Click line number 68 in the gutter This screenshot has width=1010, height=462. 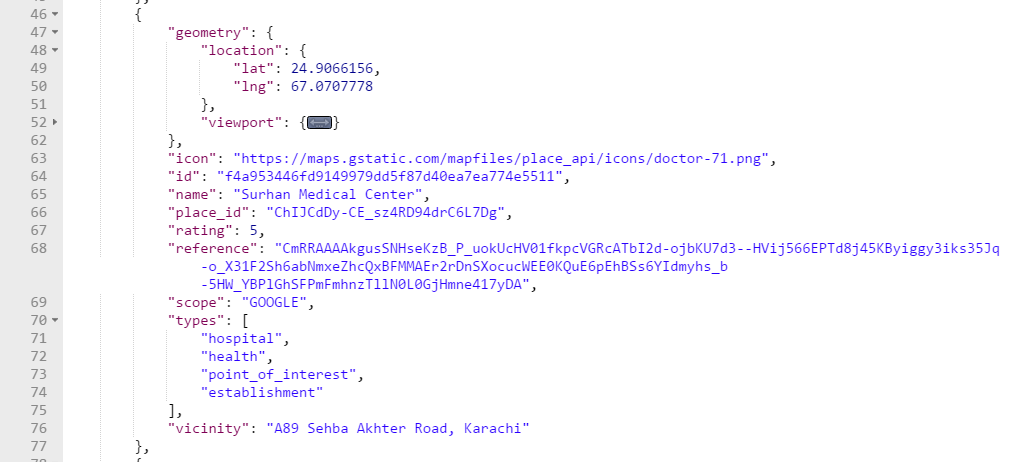39,248
